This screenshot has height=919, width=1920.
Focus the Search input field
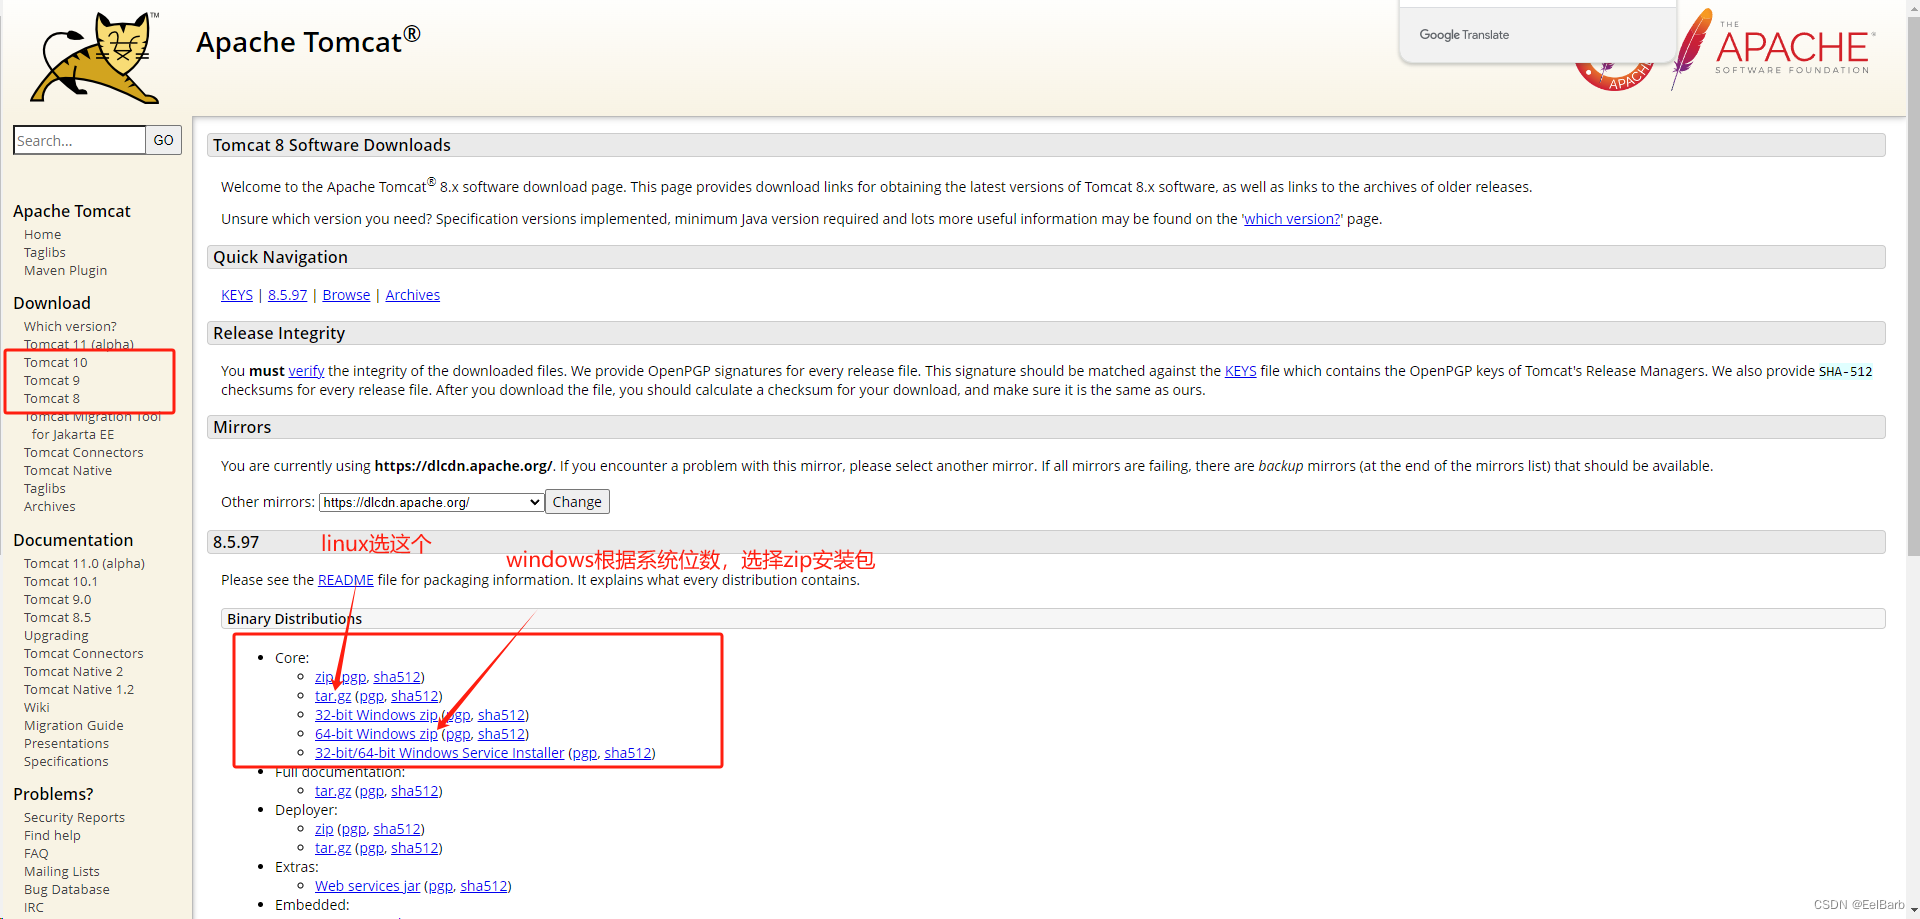(x=80, y=140)
